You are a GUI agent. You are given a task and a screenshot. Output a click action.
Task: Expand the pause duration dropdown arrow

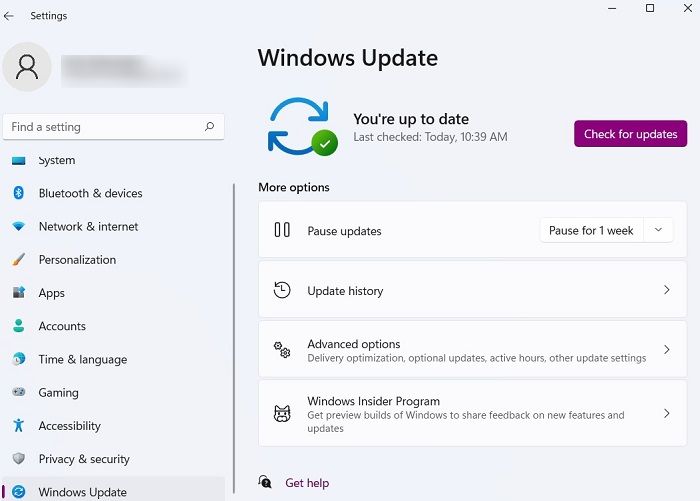pos(658,230)
